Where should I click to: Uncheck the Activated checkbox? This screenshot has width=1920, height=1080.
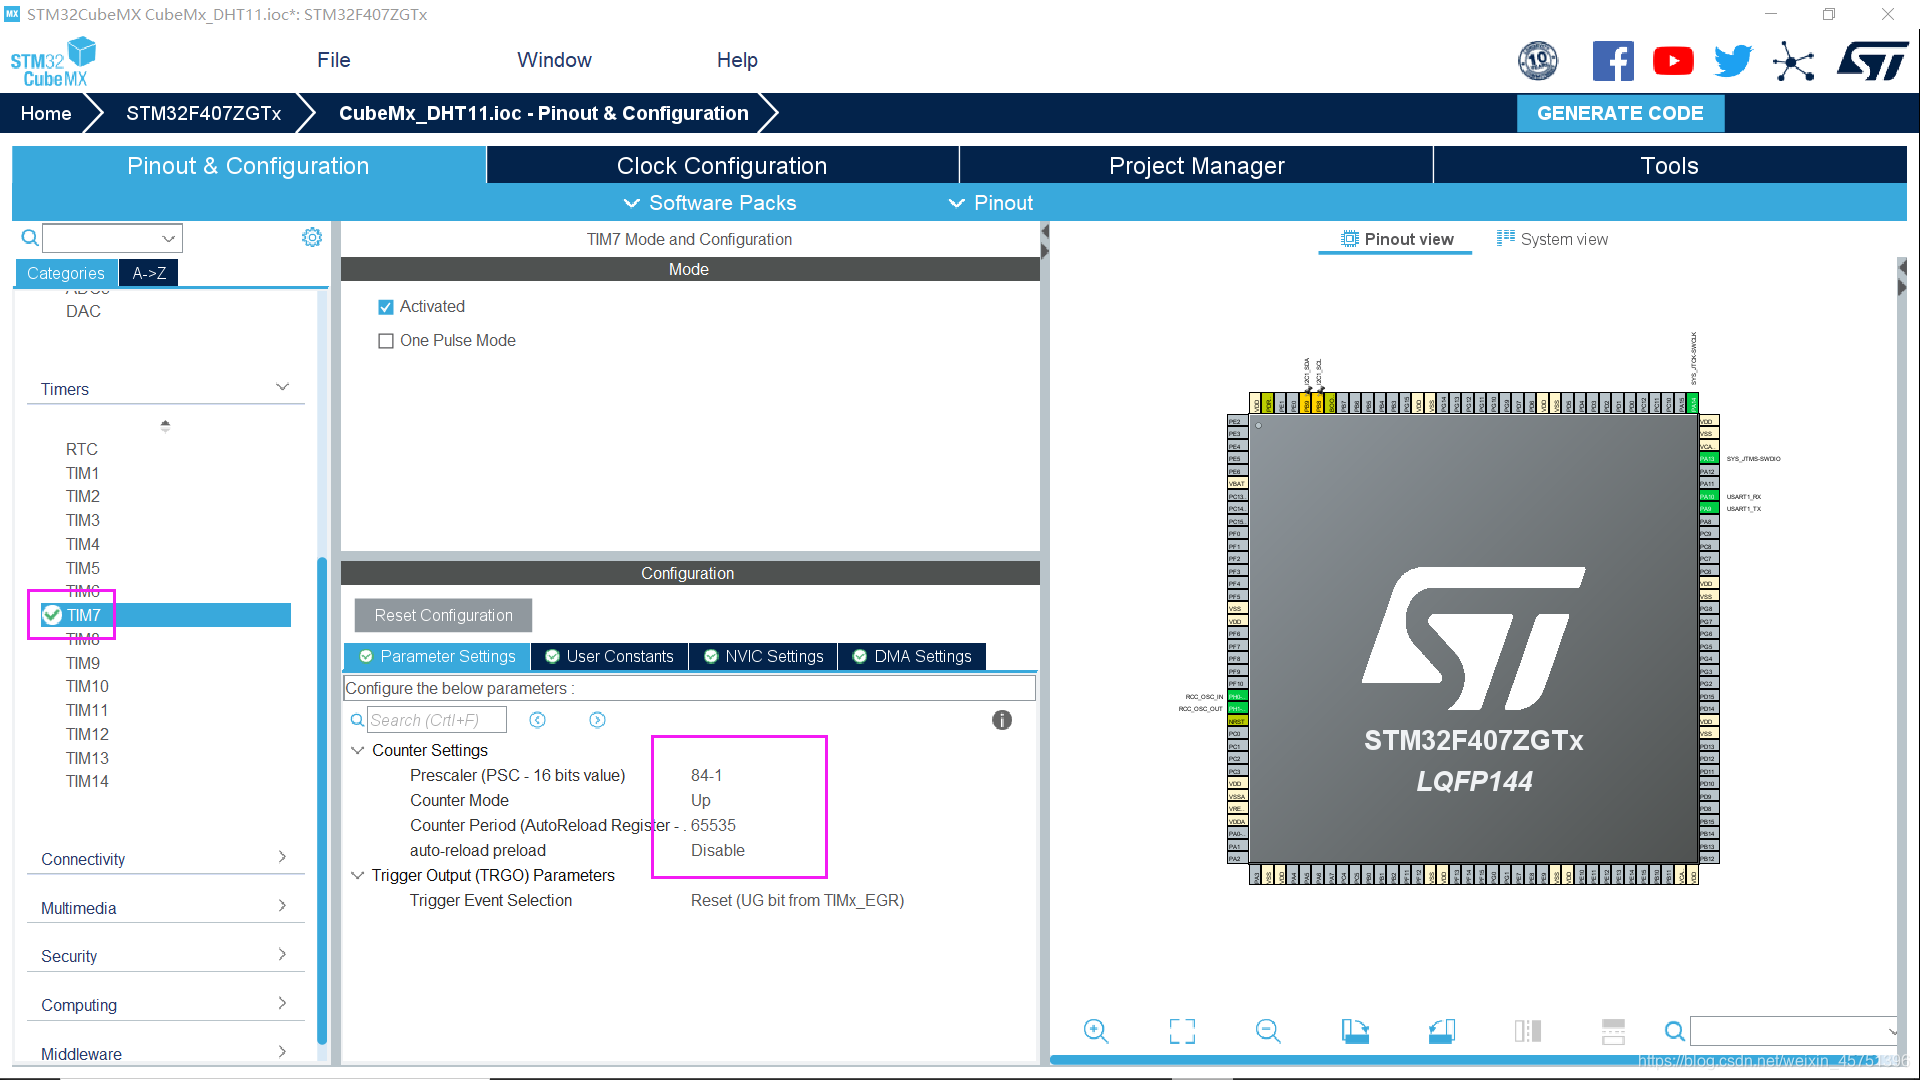tap(386, 307)
